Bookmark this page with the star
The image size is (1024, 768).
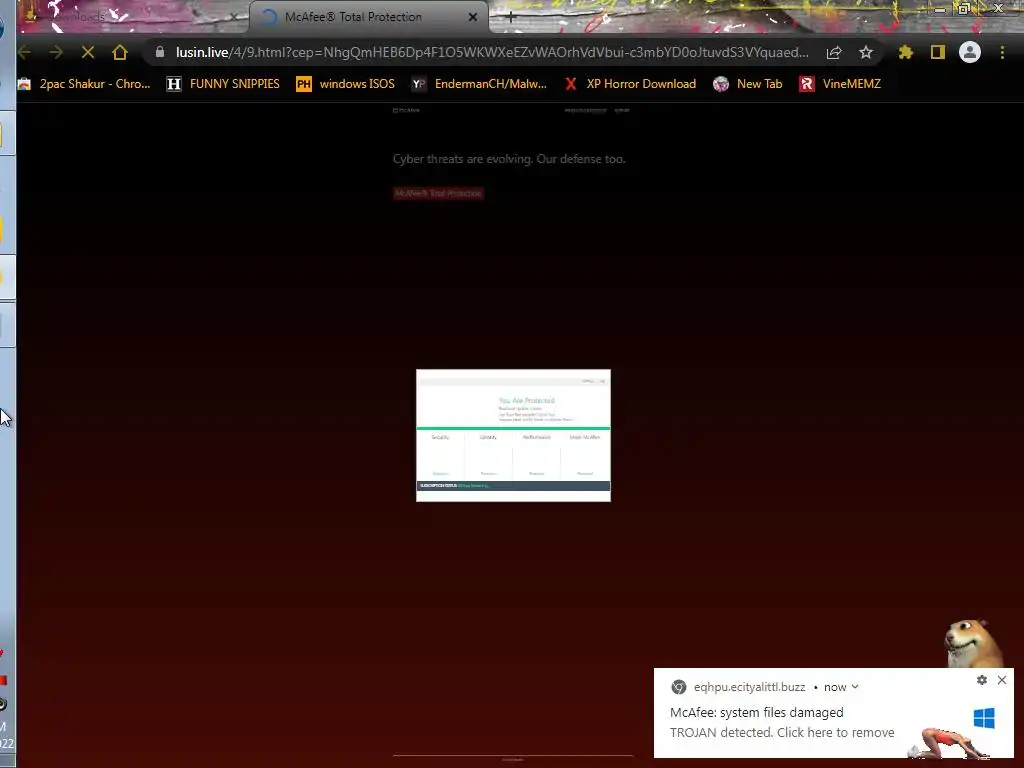pyautogui.click(x=866, y=52)
